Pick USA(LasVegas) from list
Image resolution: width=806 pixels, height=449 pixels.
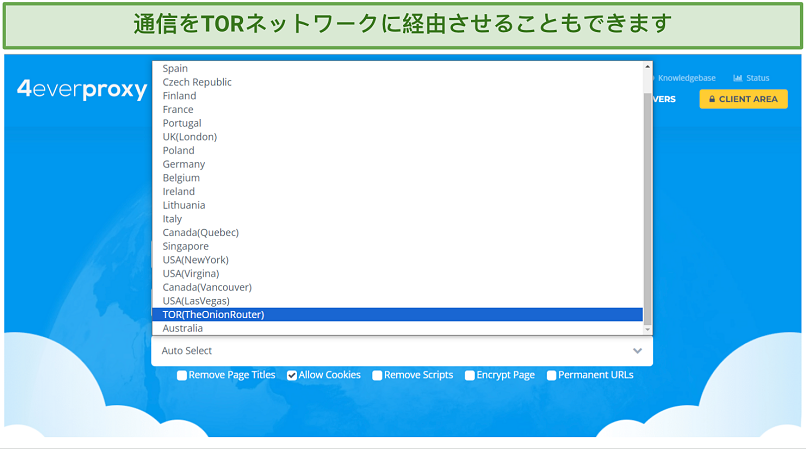tap(397, 301)
